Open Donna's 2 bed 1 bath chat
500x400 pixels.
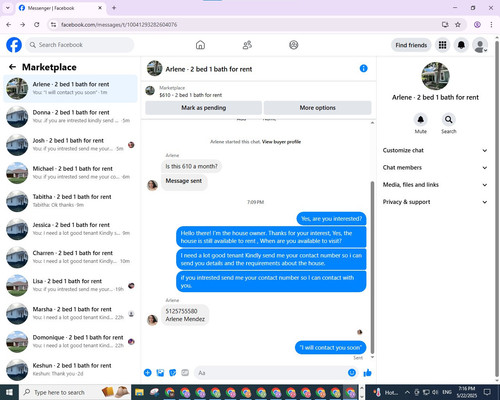[70, 117]
